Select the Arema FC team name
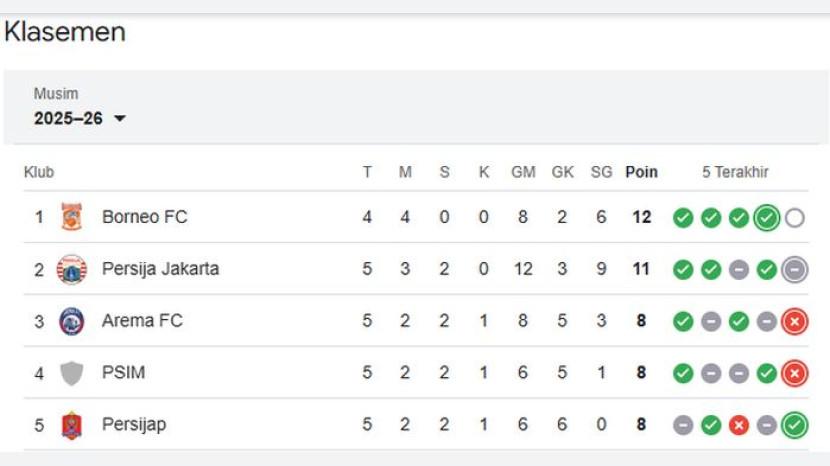 tap(142, 321)
